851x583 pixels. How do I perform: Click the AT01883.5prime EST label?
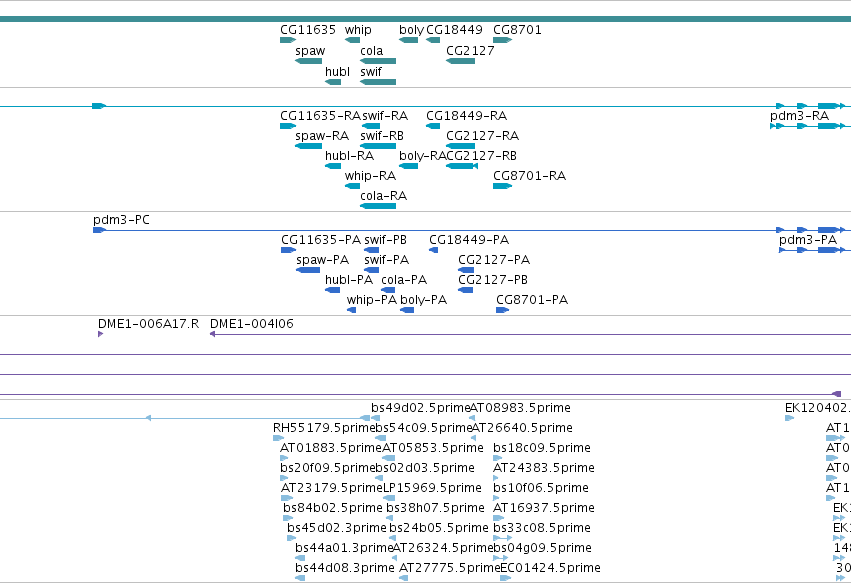pos(331,448)
